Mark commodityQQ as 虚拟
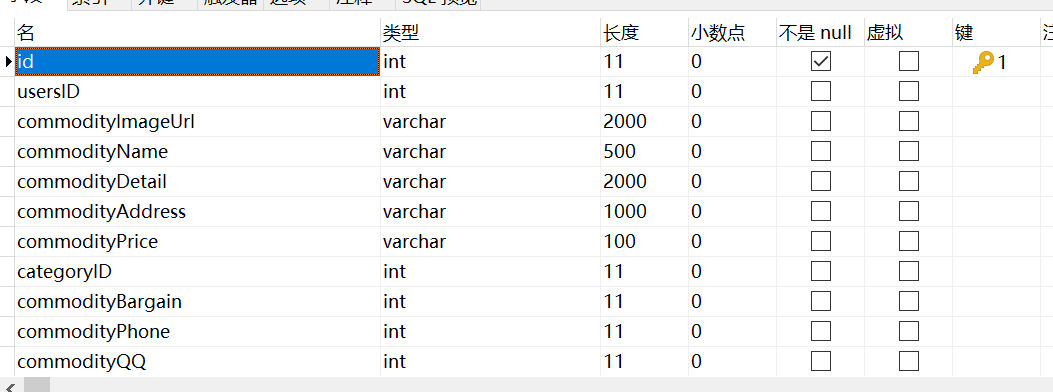1053x392 pixels. click(909, 362)
